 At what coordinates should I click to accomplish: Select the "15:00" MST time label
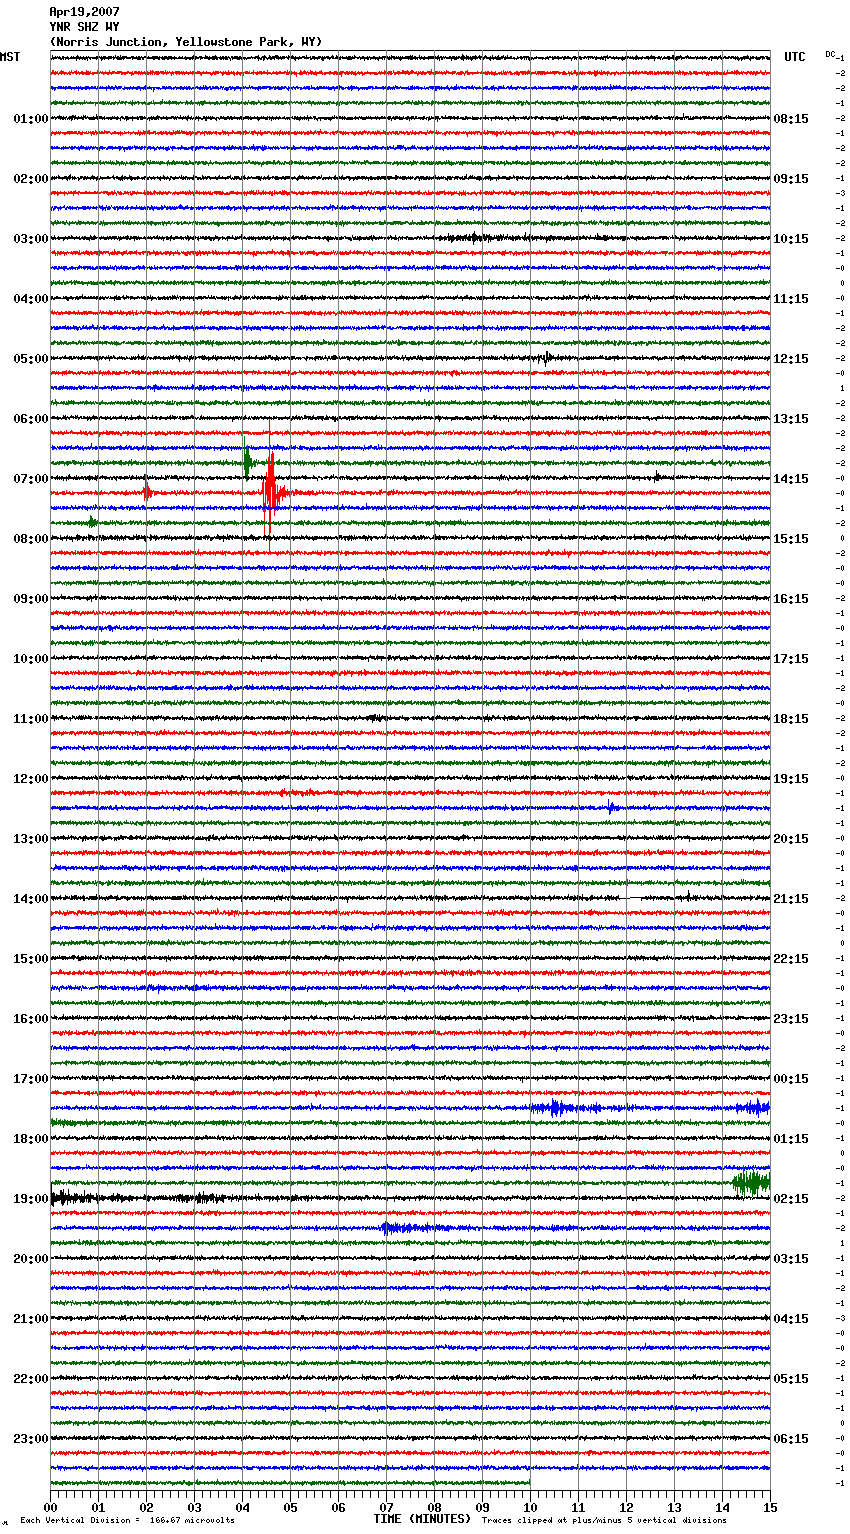point(31,959)
